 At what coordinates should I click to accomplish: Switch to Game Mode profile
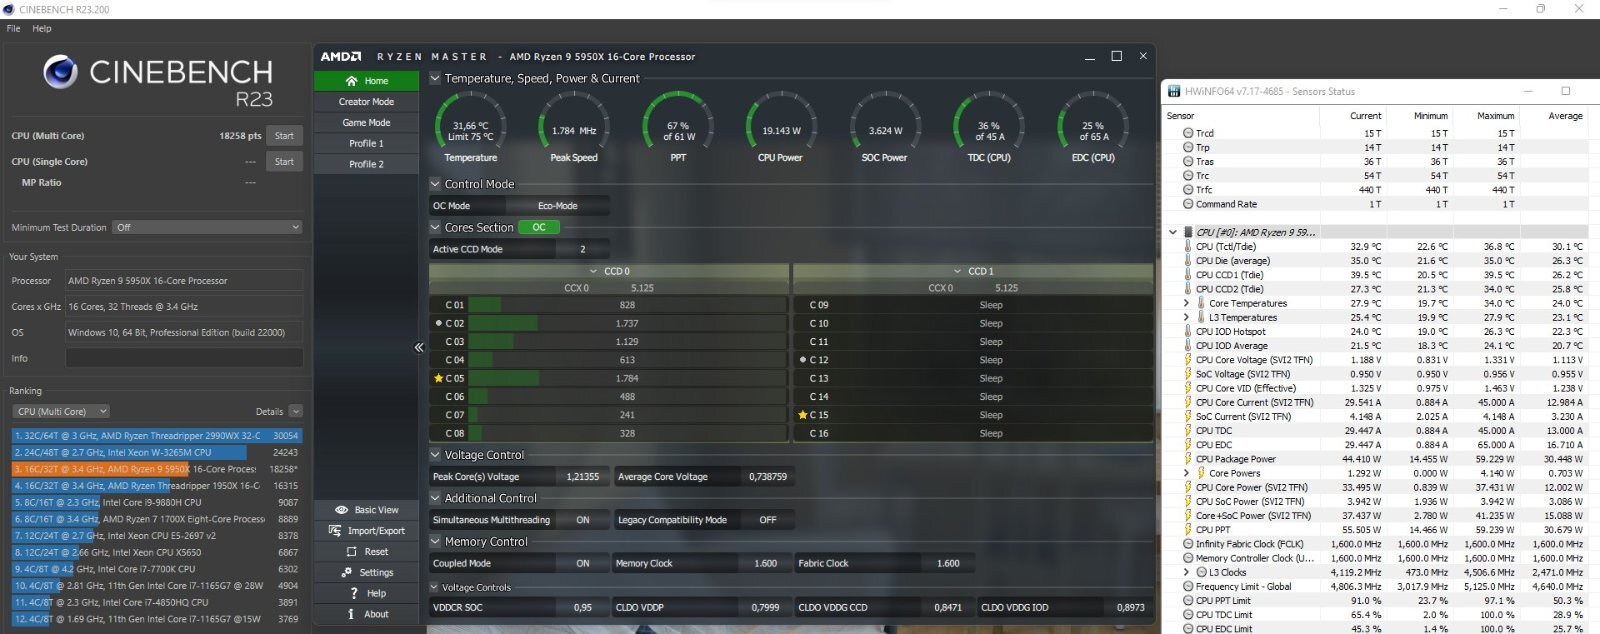[x=366, y=123]
